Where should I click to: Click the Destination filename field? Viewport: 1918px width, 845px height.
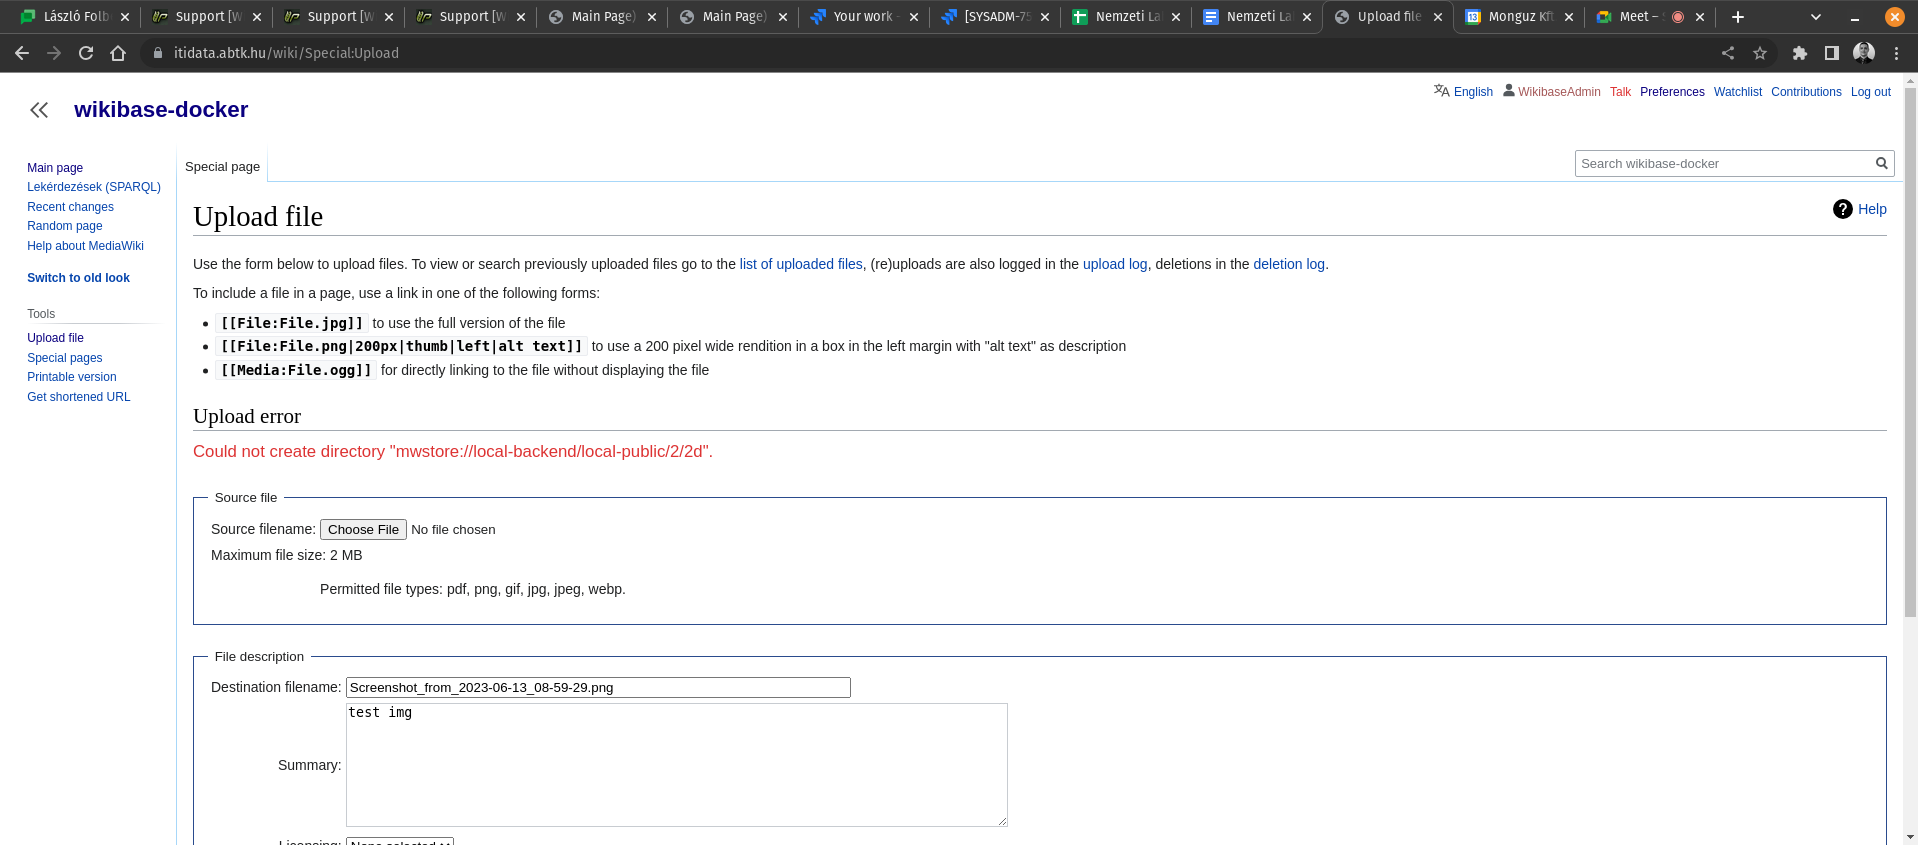click(598, 687)
